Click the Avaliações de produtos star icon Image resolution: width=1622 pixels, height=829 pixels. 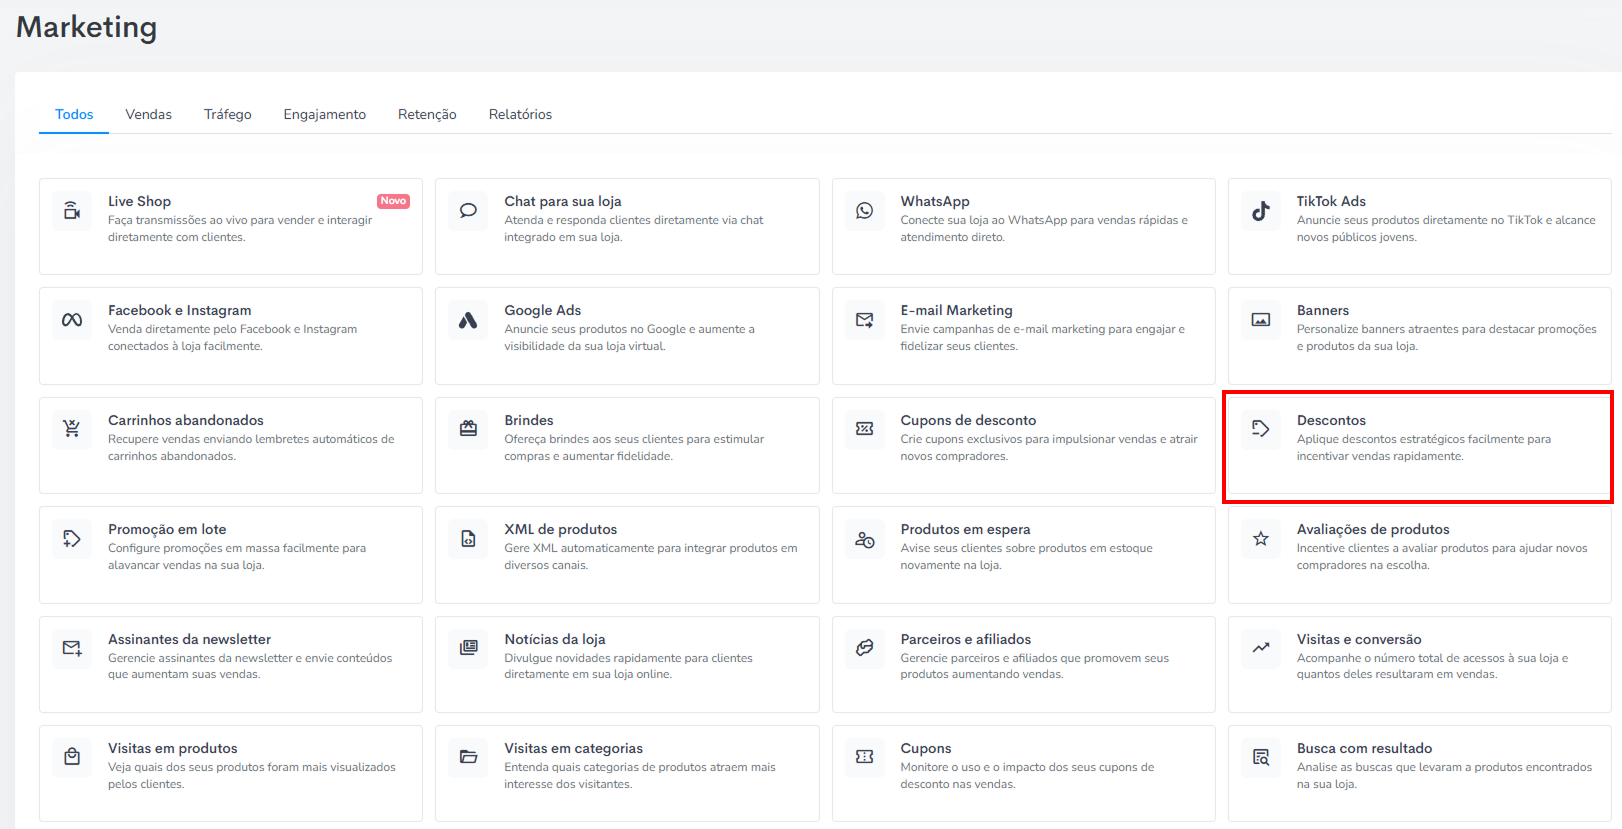pyautogui.click(x=1261, y=539)
